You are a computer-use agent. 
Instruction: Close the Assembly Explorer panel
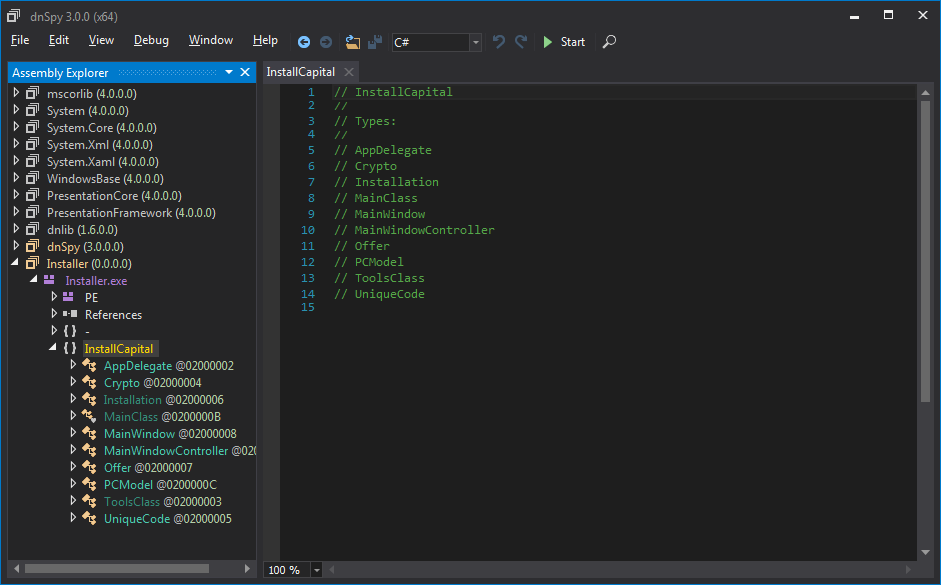[245, 73]
